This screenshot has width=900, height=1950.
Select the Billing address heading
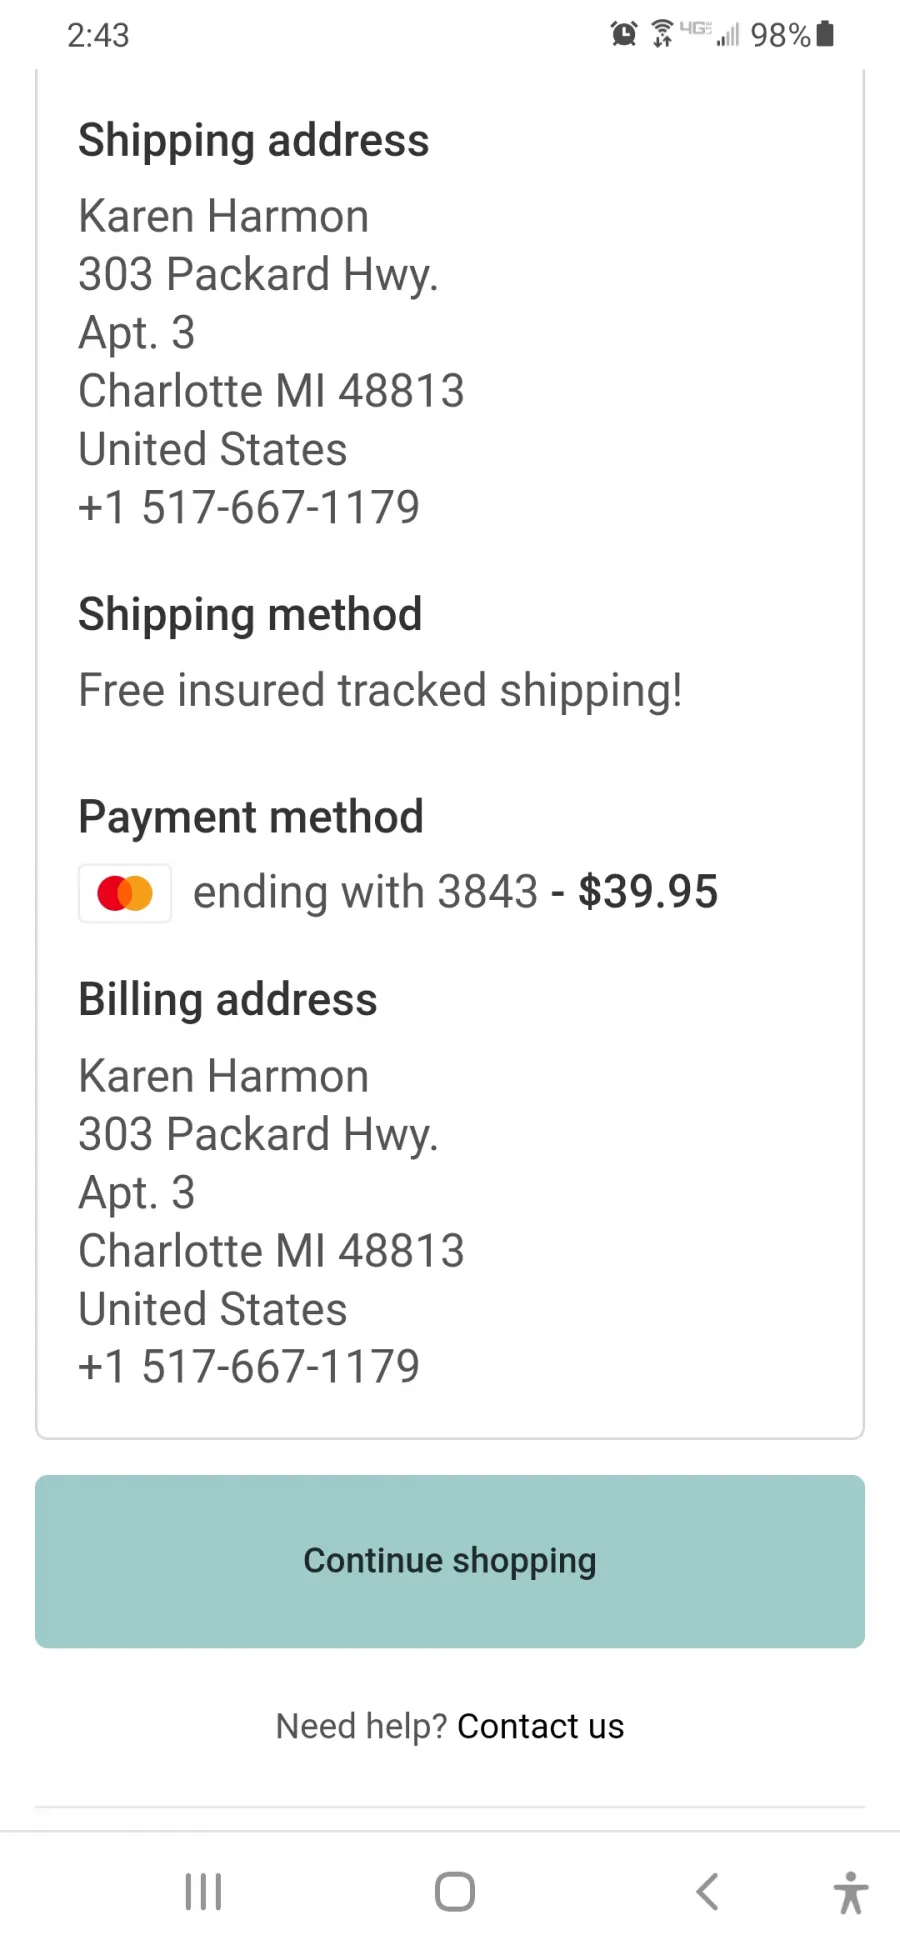click(x=228, y=1000)
